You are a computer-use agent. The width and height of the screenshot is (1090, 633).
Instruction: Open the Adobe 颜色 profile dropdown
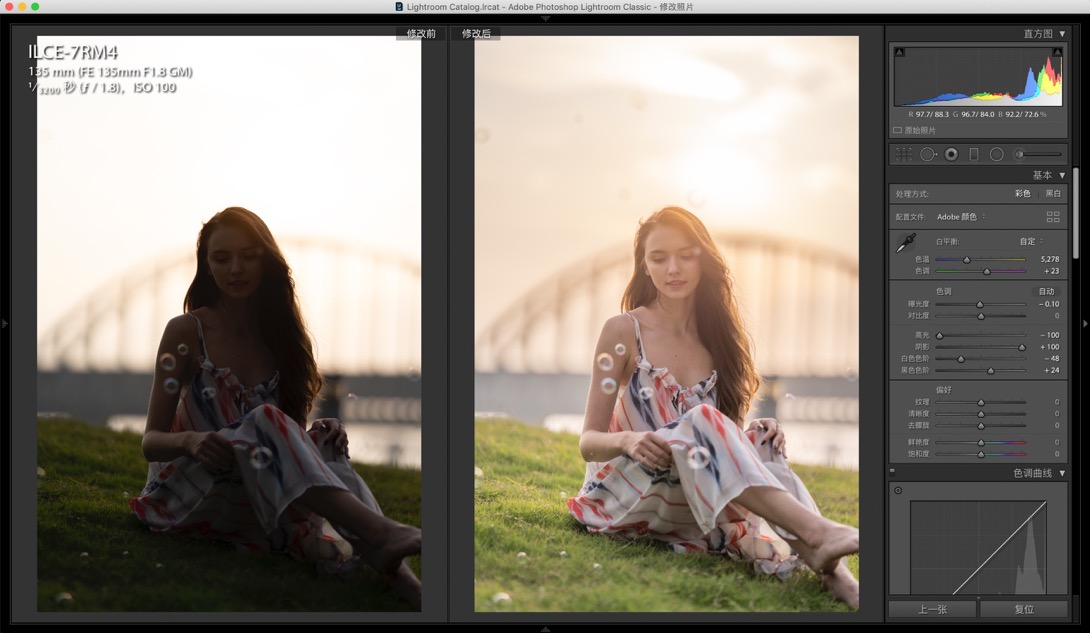tap(961, 217)
